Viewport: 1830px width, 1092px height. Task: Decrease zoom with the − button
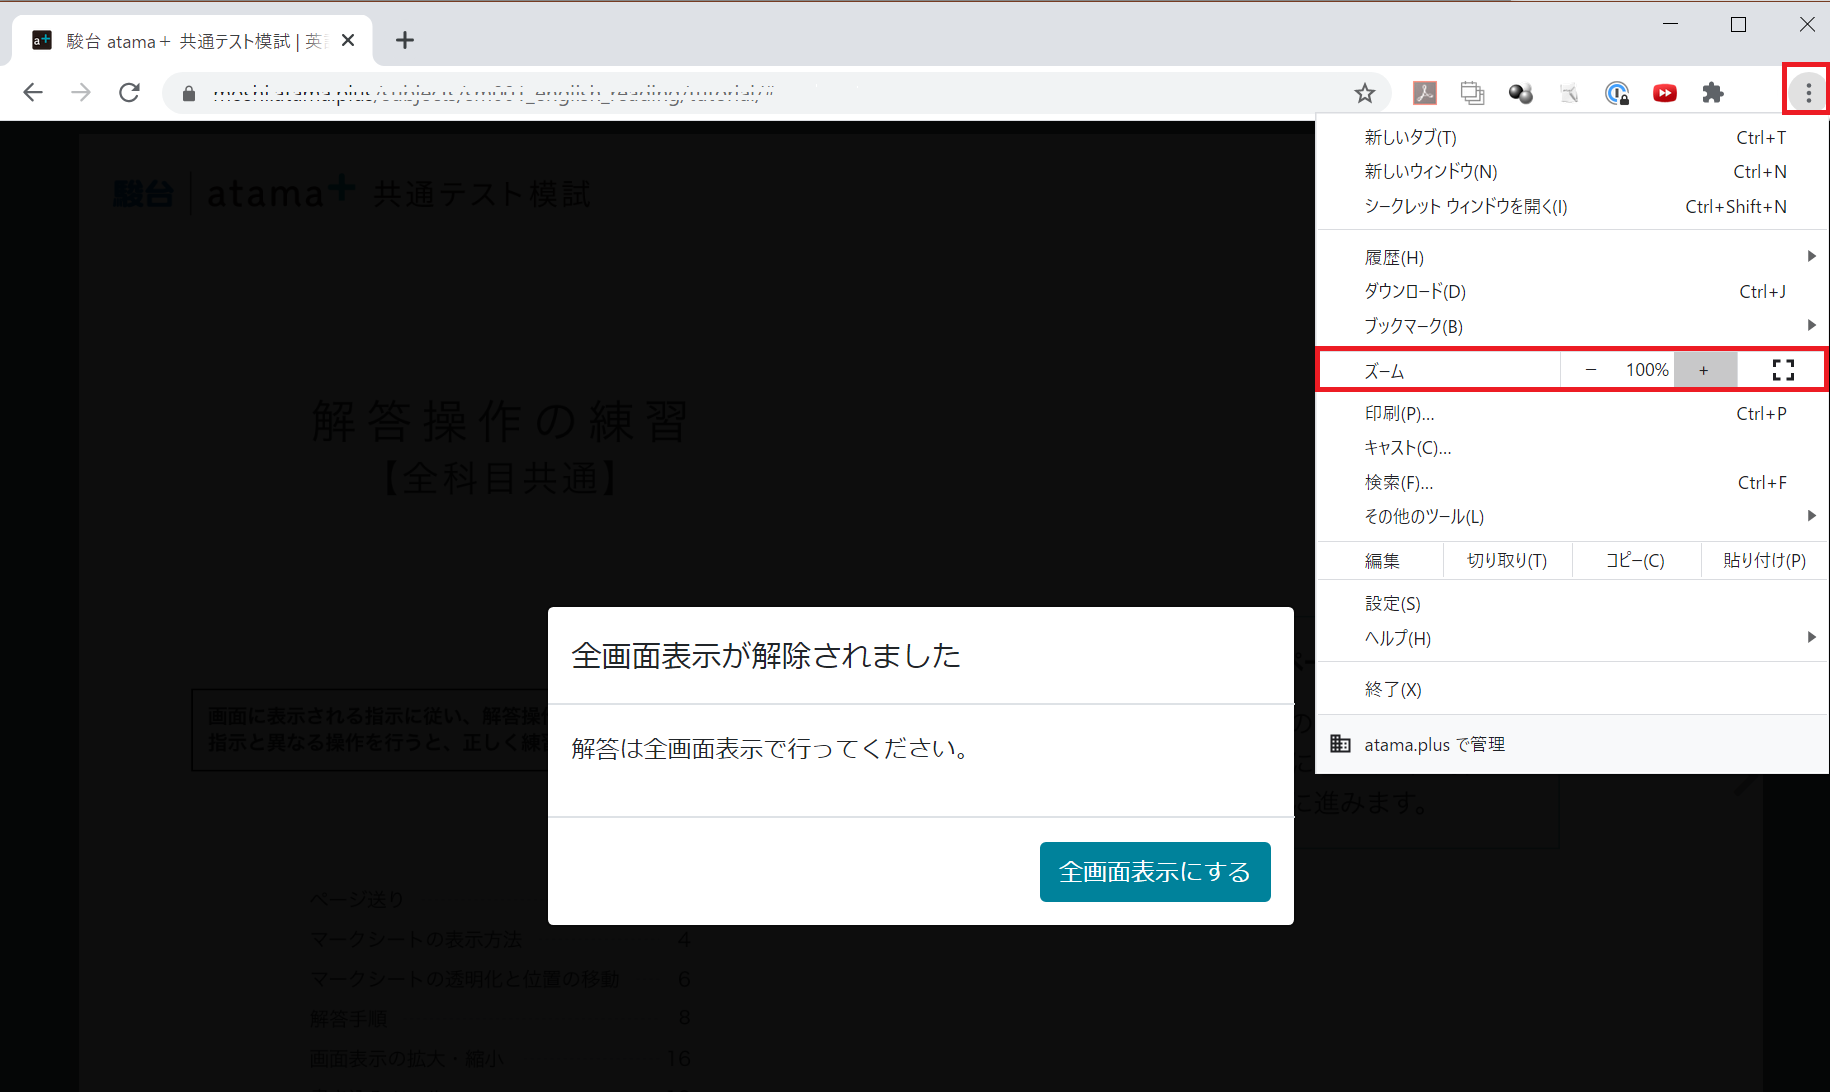tap(1590, 370)
